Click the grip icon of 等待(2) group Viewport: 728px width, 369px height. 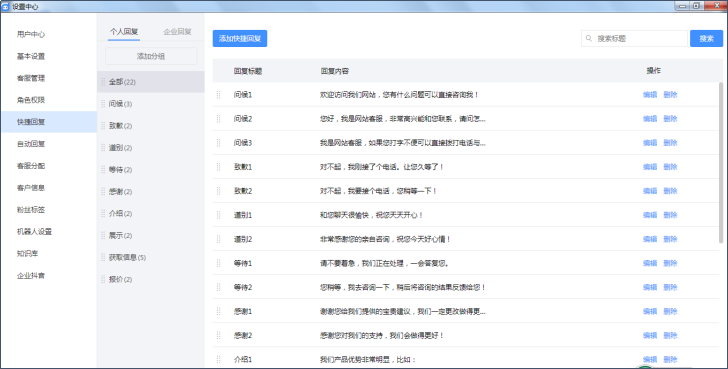[103, 169]
